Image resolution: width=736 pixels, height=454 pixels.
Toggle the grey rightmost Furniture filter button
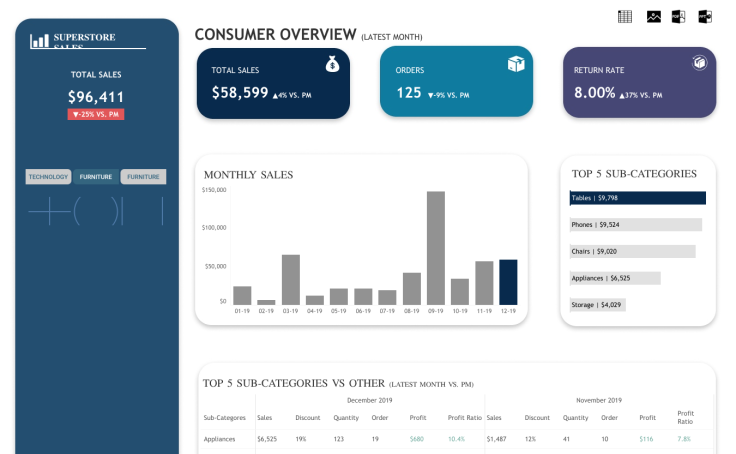coord(143,177)
